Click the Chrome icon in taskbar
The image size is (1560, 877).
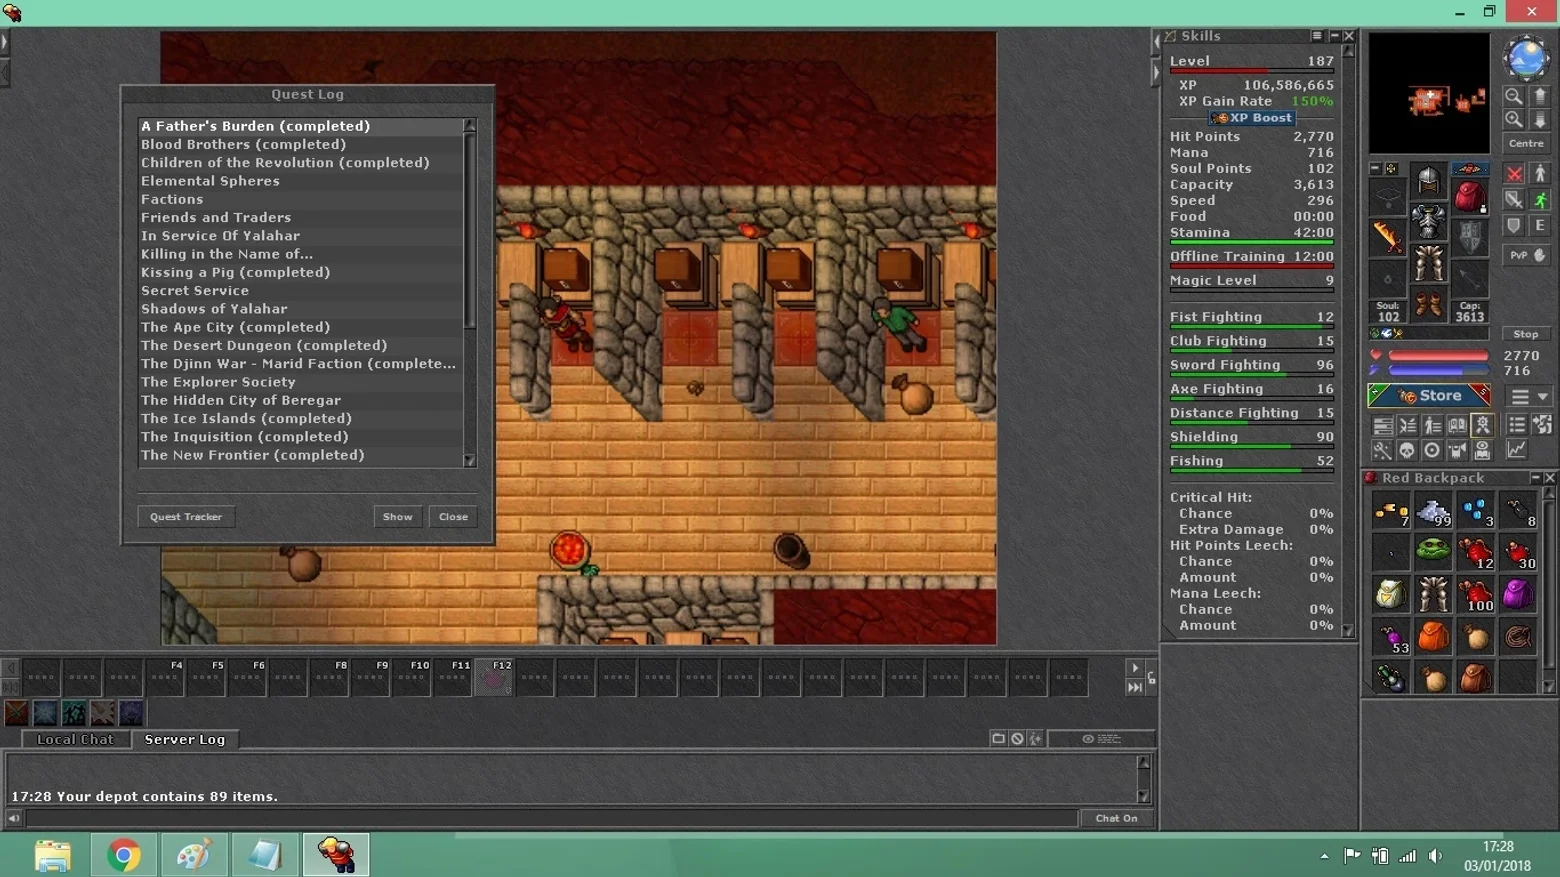124,855
